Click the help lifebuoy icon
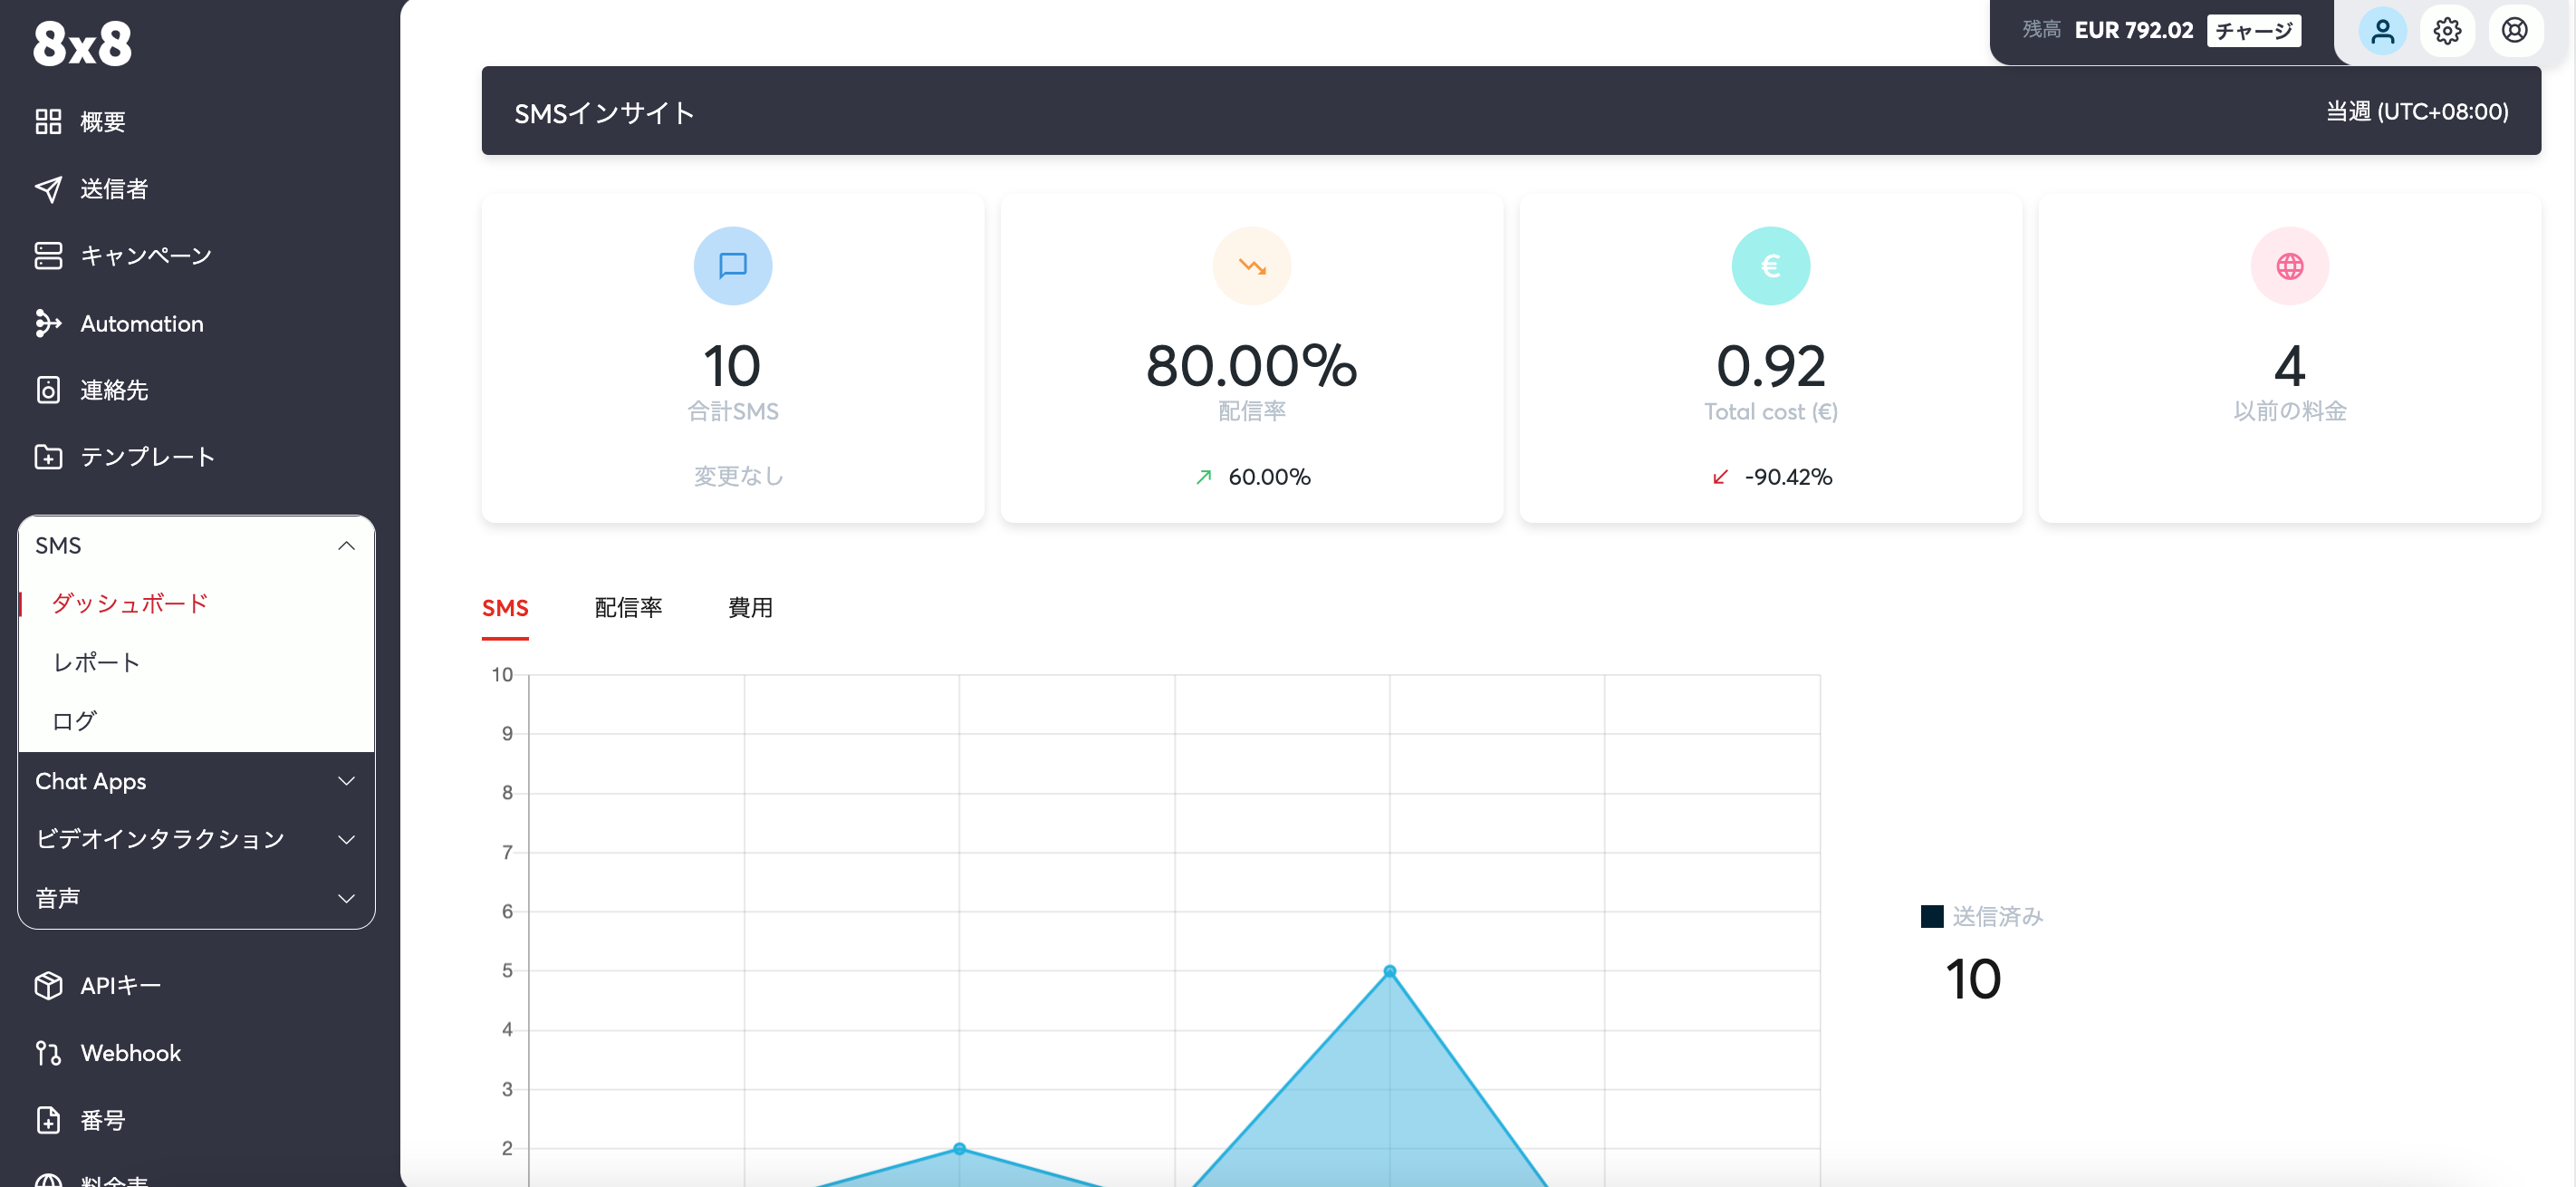Image resolution: width=2576 pixels, height=1187 pixels. (2514, 31)
